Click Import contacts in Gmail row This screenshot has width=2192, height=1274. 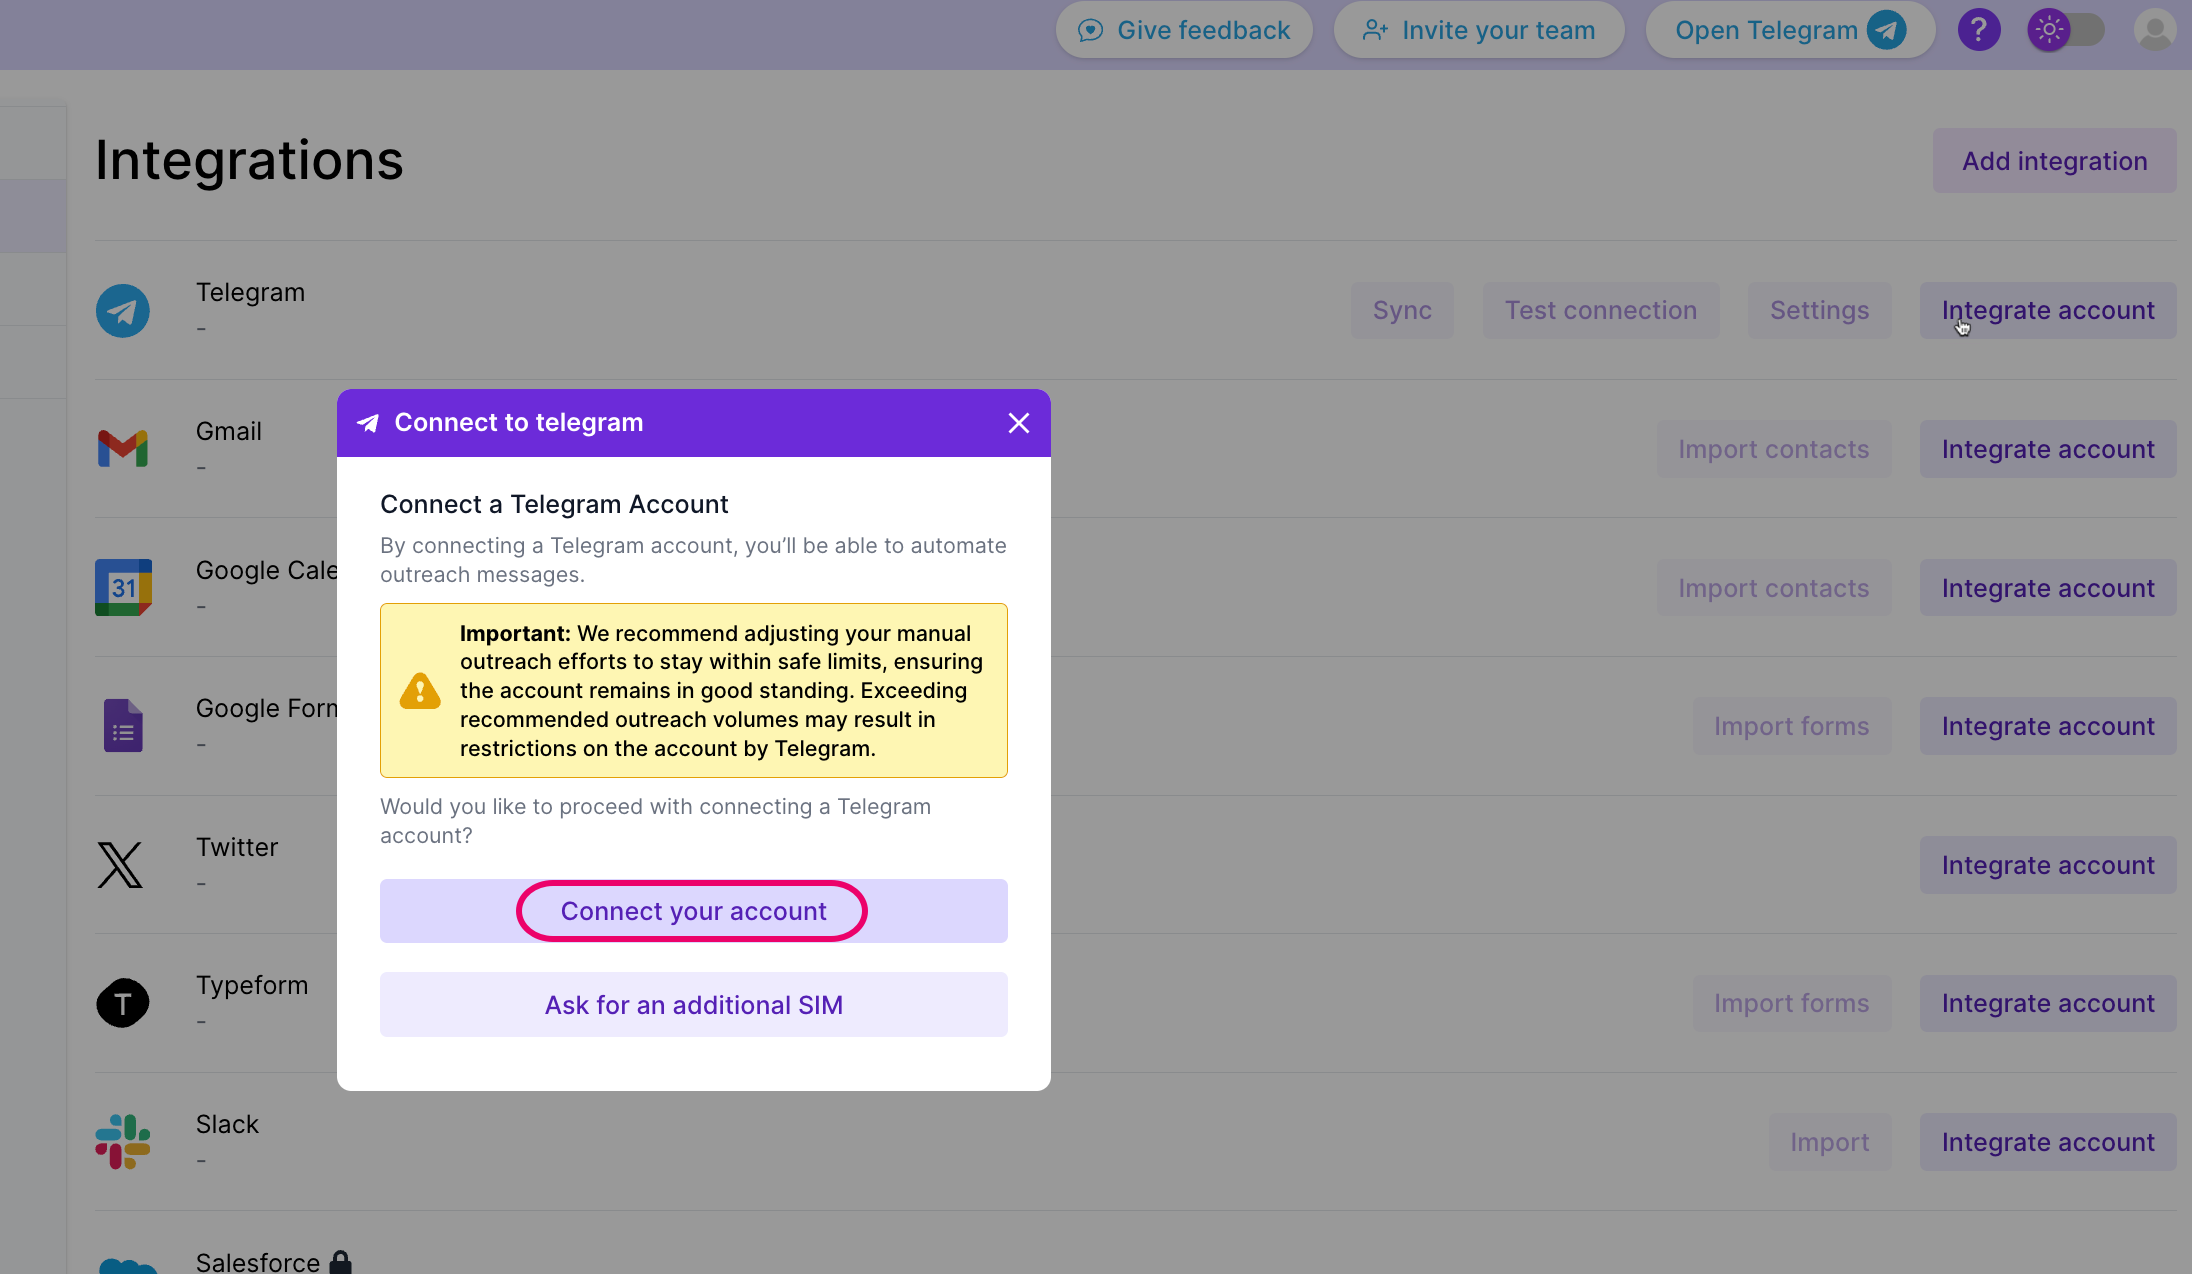[x=1774, y=449]
